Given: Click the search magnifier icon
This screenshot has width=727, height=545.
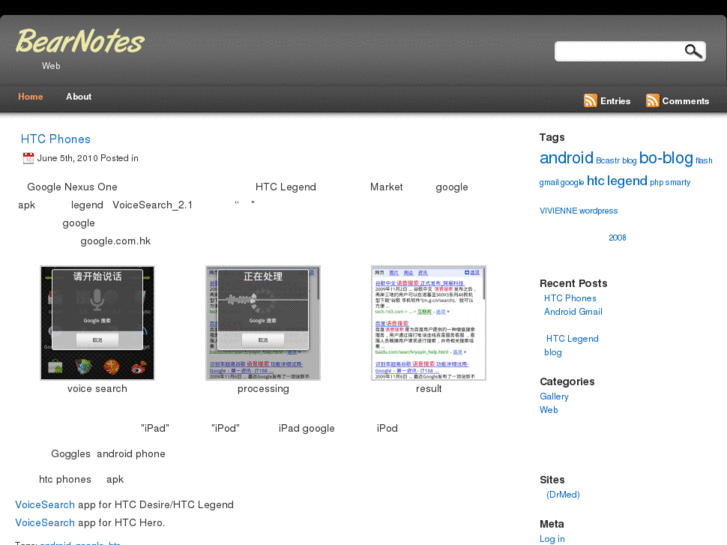Looking at the screenshot, I should (x=693, y=51).
